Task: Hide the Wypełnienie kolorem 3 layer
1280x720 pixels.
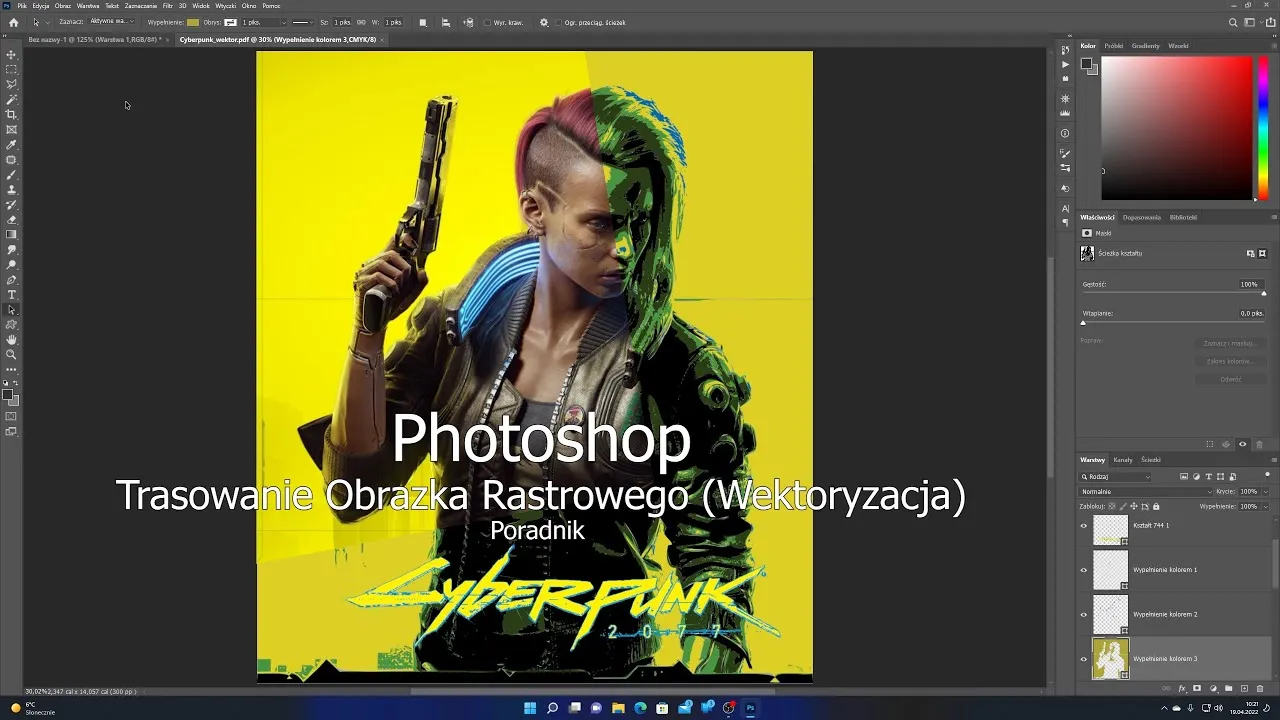Action: pos(1083,659)
